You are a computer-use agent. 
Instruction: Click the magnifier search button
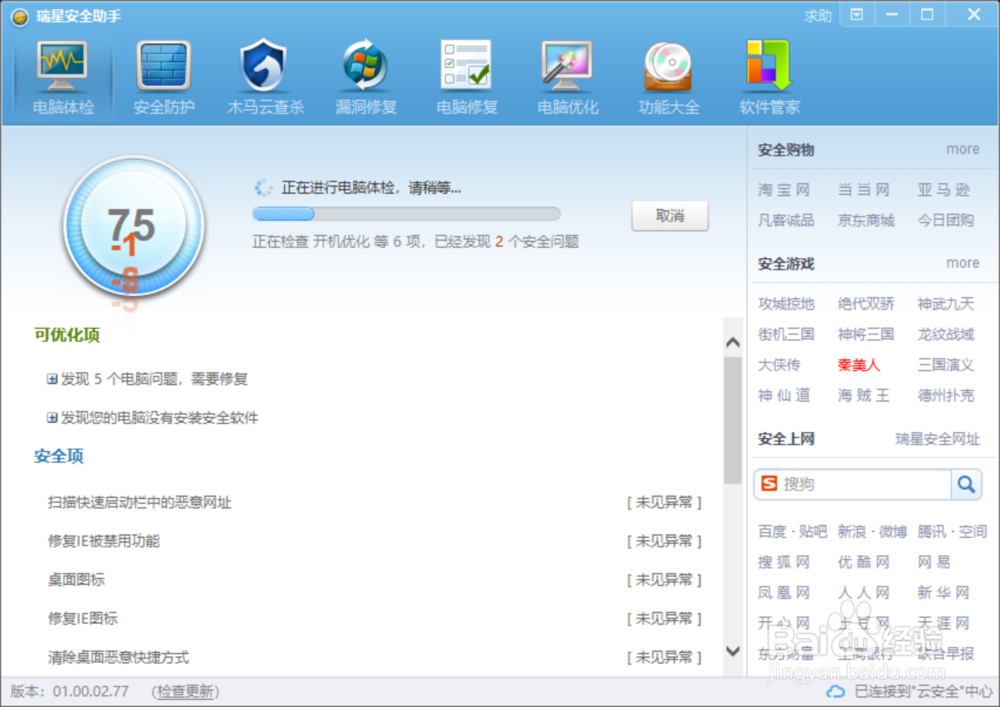tap(966, 485)
